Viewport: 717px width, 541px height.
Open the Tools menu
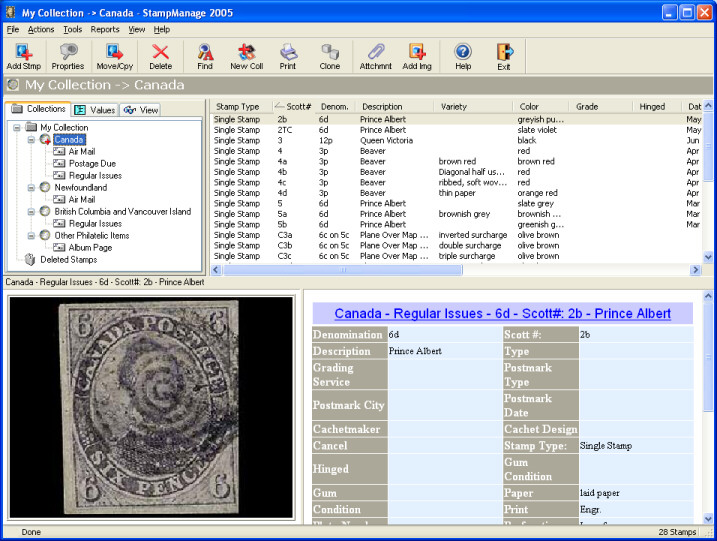pos(73,29)
